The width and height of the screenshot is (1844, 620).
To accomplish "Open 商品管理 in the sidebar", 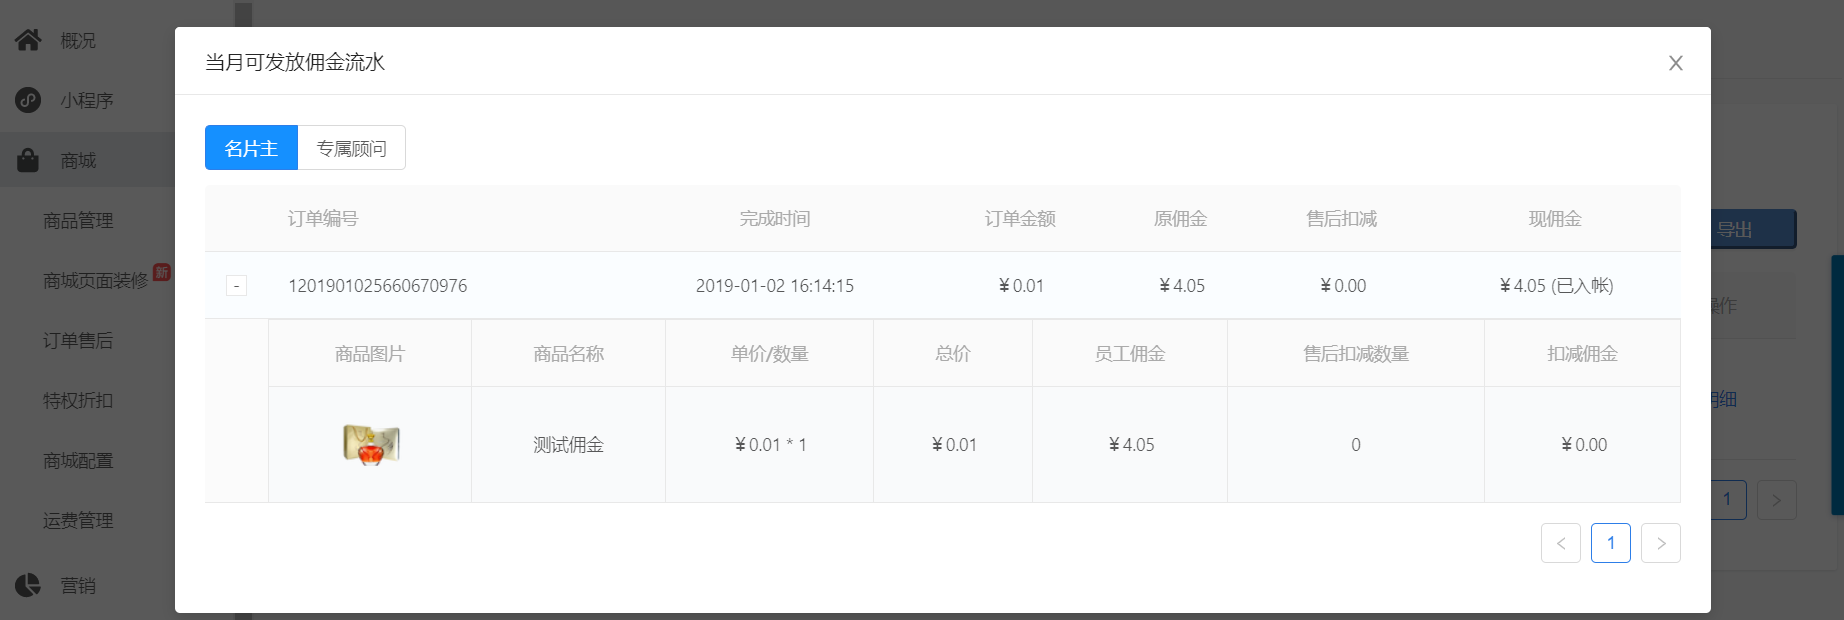I will (78, 221).
